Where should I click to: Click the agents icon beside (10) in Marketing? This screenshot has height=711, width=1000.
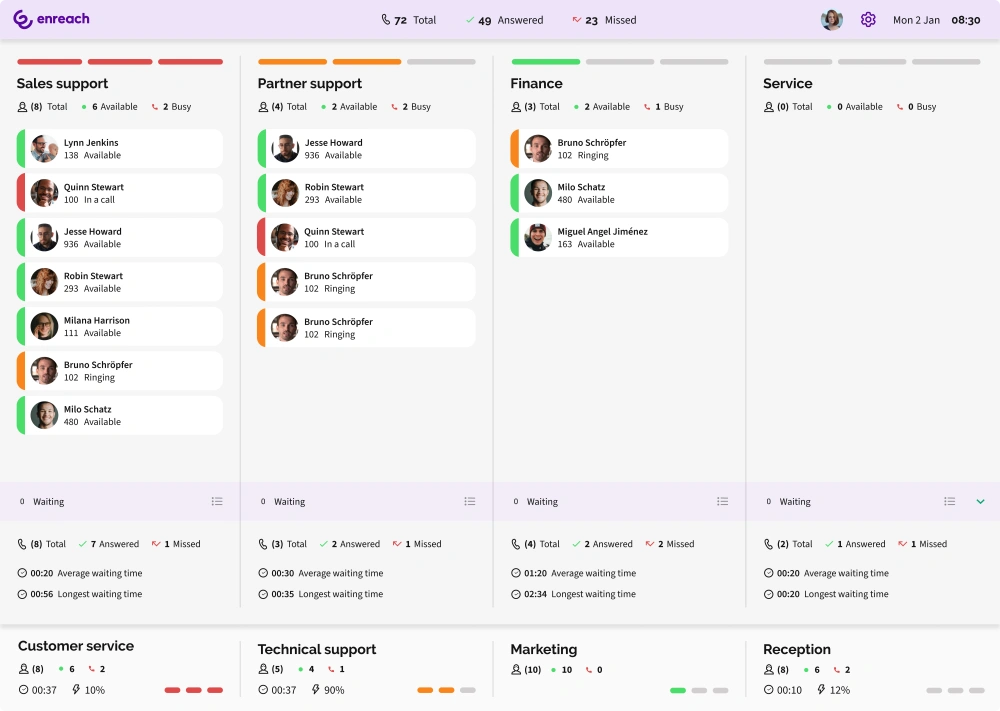point(514,670)
